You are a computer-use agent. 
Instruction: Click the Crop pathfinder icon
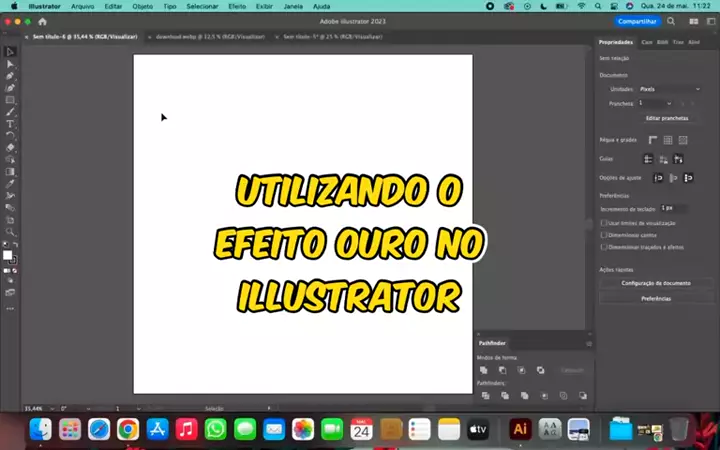coord(544,396)
